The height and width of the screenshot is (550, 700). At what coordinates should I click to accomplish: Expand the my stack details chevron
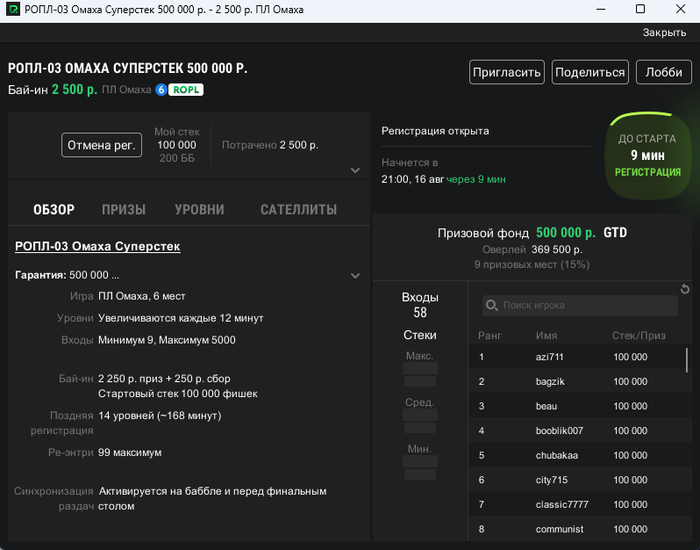tap(355, 170)
